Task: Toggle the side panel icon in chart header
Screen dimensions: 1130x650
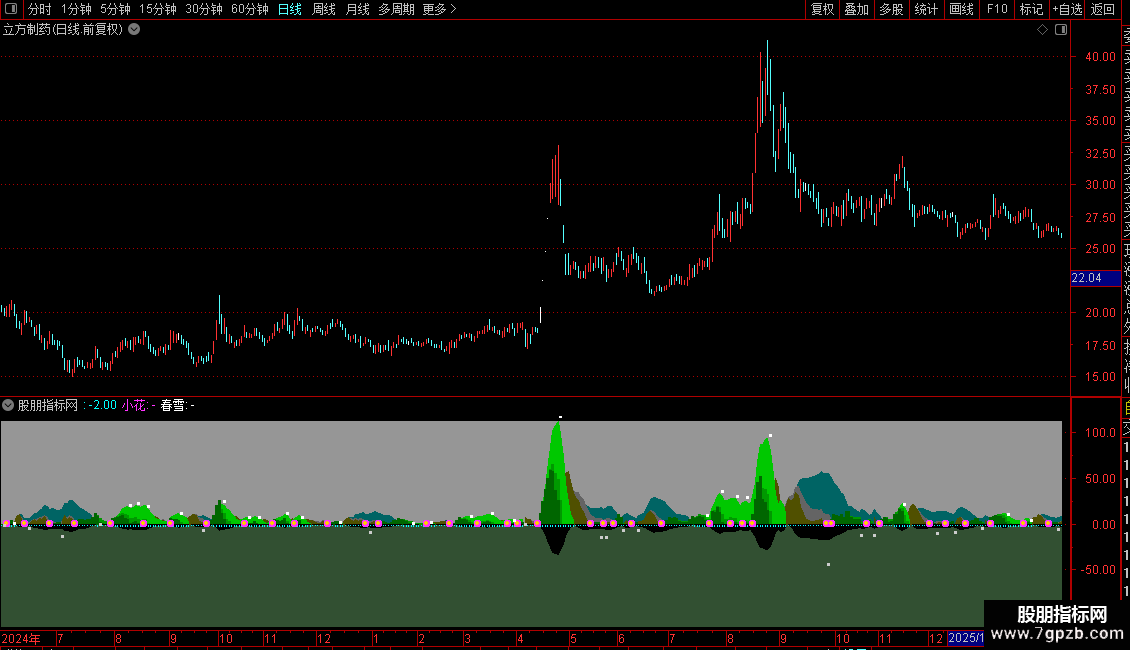Action: click(x=1061, y=30)
